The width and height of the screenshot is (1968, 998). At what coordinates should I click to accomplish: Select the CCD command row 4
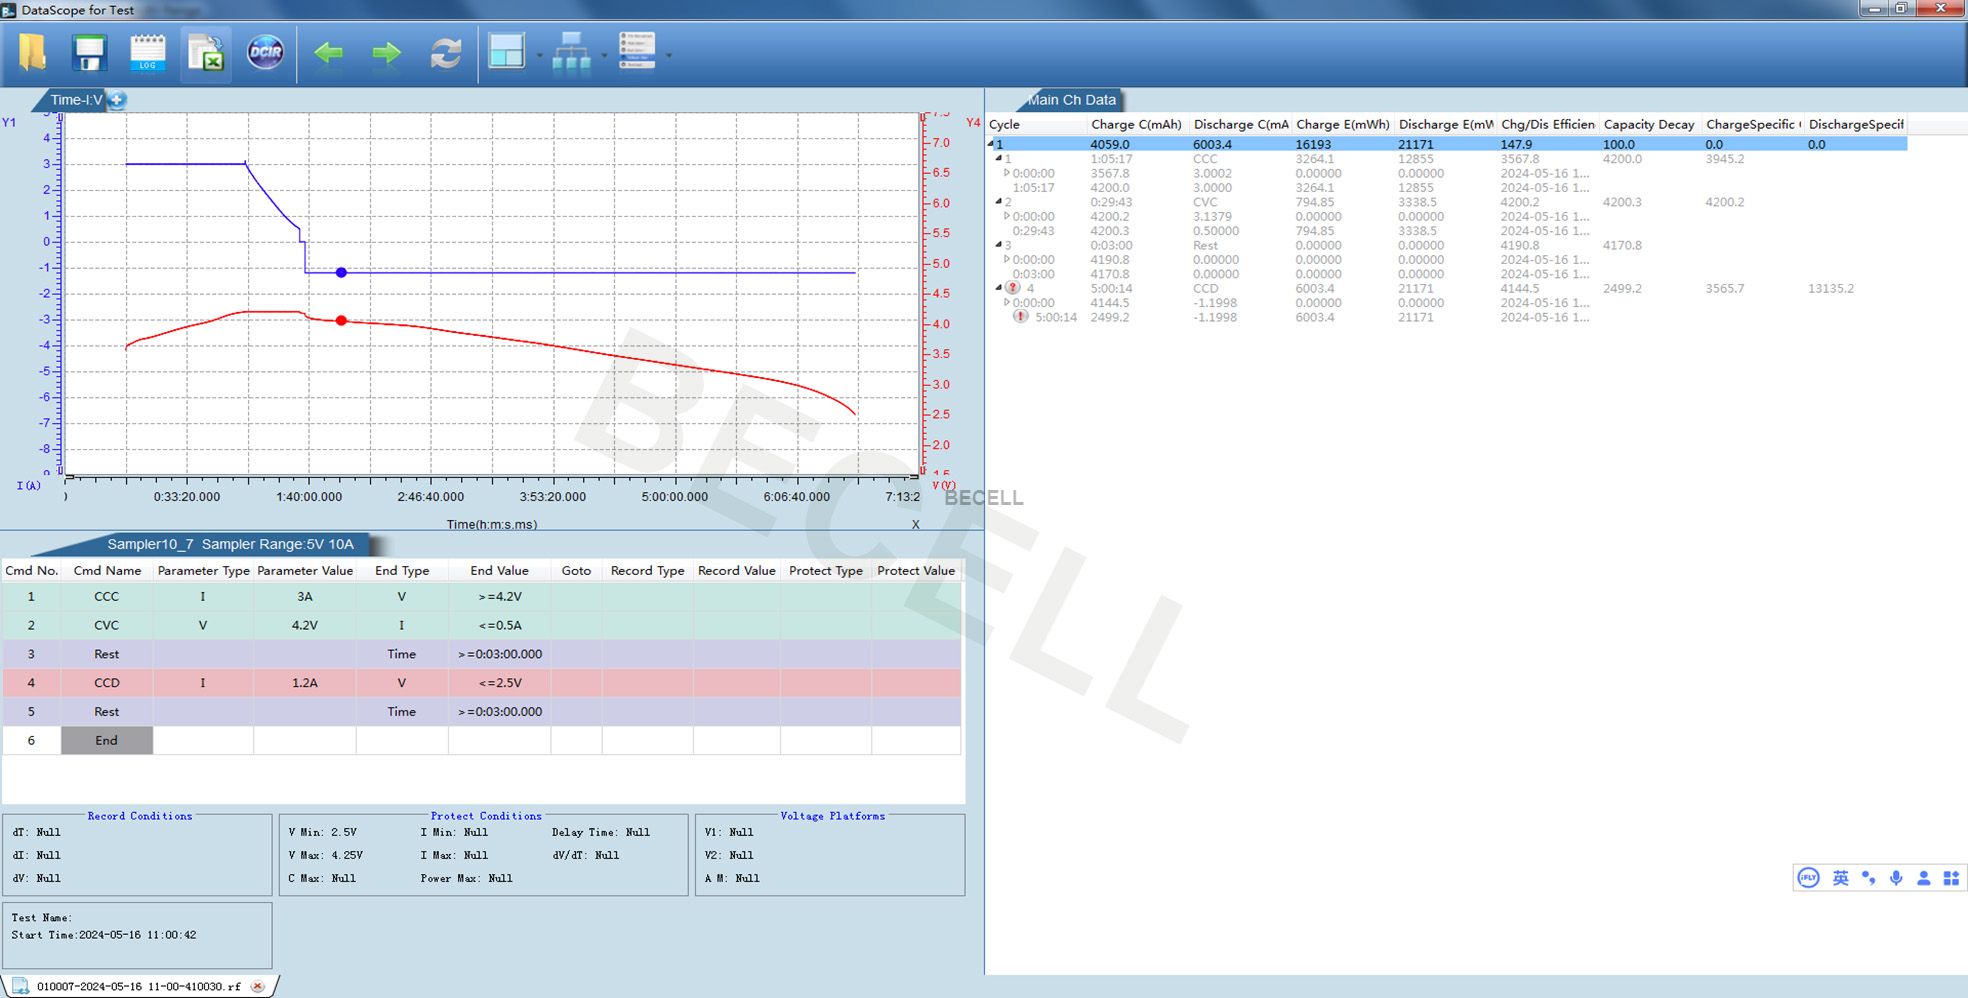click(x=481, y=683)
